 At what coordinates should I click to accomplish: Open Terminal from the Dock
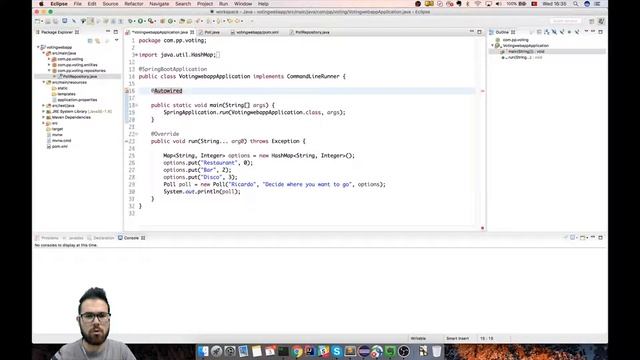point(283,351)
